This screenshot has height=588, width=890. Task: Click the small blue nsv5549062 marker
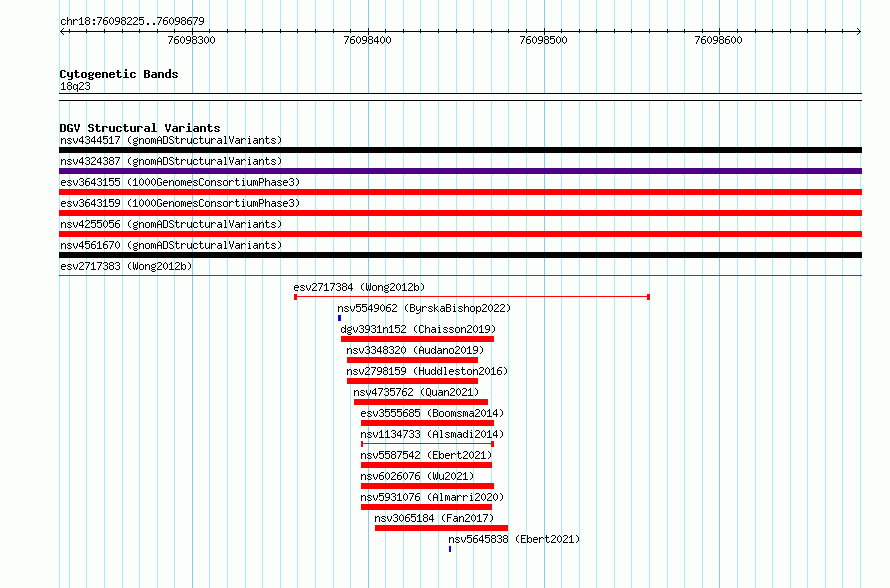(339, 318)
